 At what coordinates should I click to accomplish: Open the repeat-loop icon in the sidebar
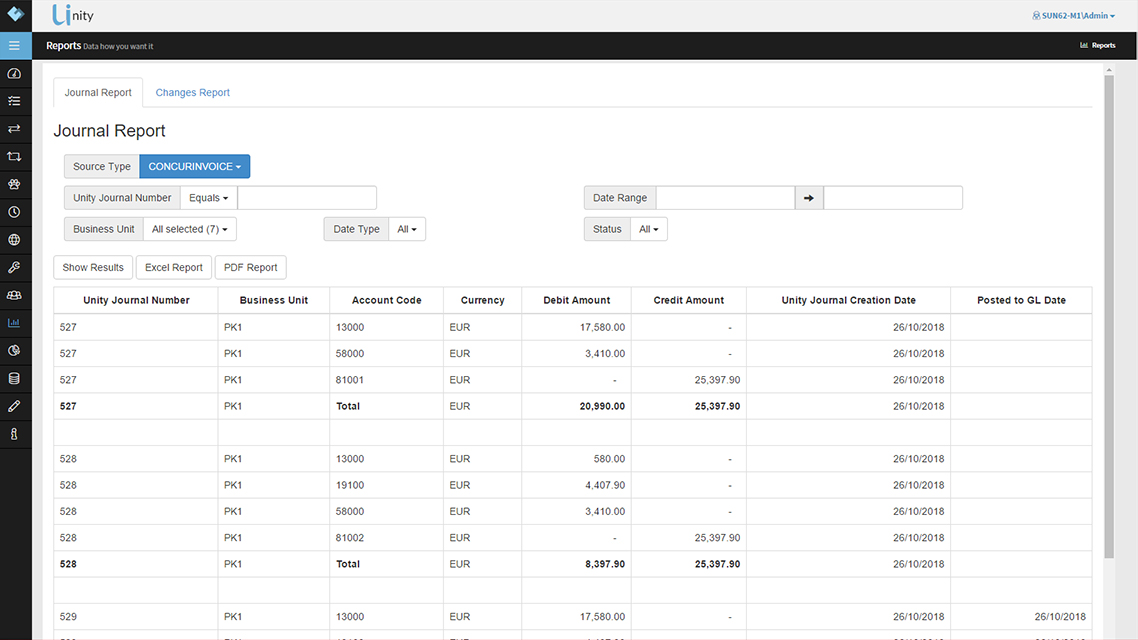14,156
